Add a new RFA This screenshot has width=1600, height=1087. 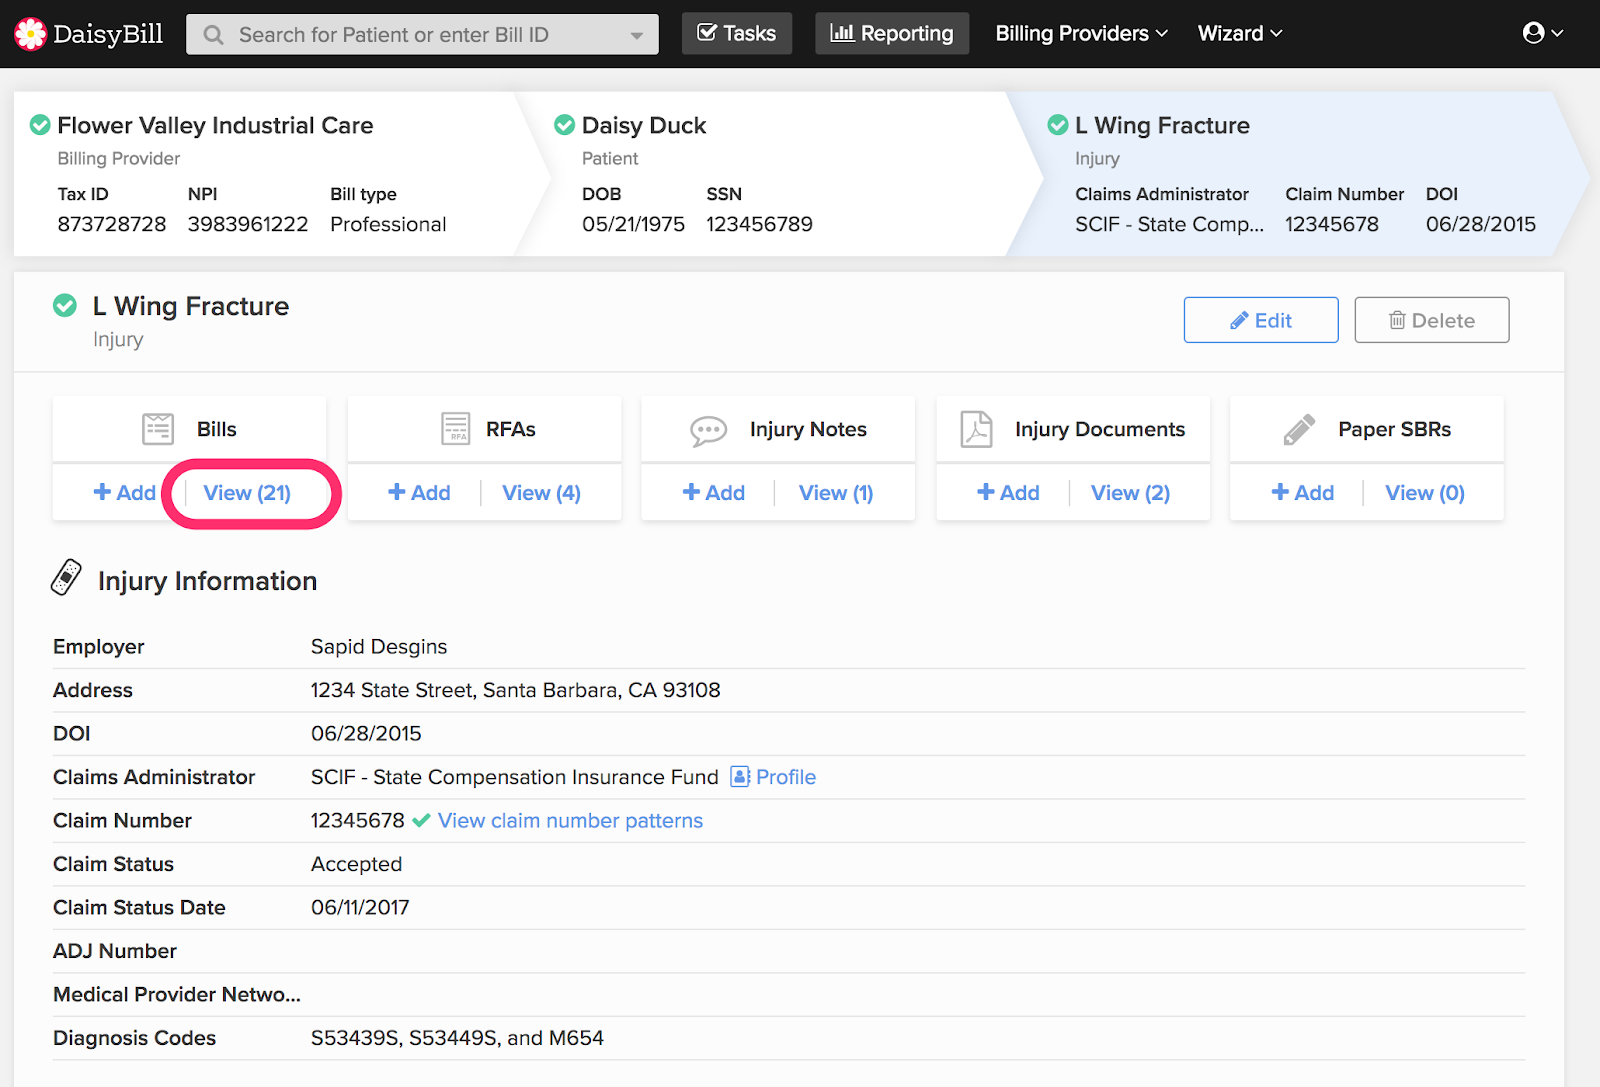click(419, 493)
